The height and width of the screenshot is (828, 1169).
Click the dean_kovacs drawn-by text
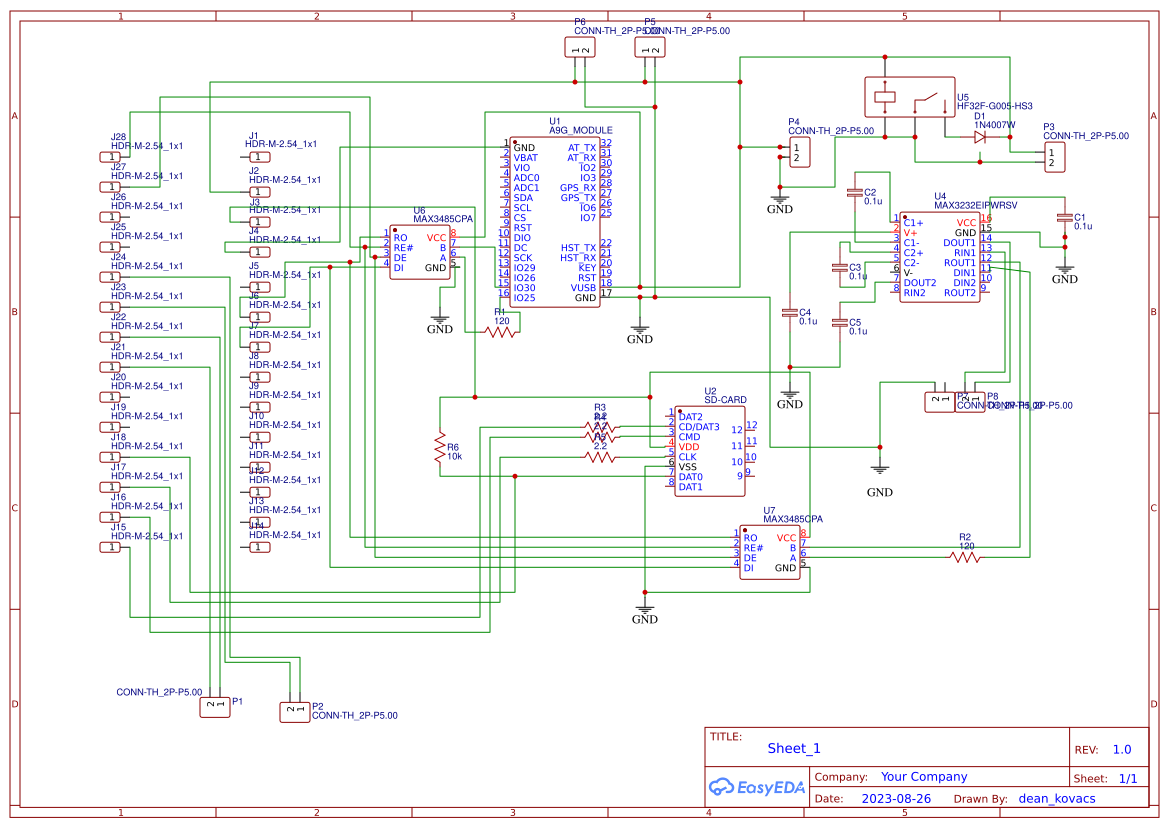[x=1057, y=798]
